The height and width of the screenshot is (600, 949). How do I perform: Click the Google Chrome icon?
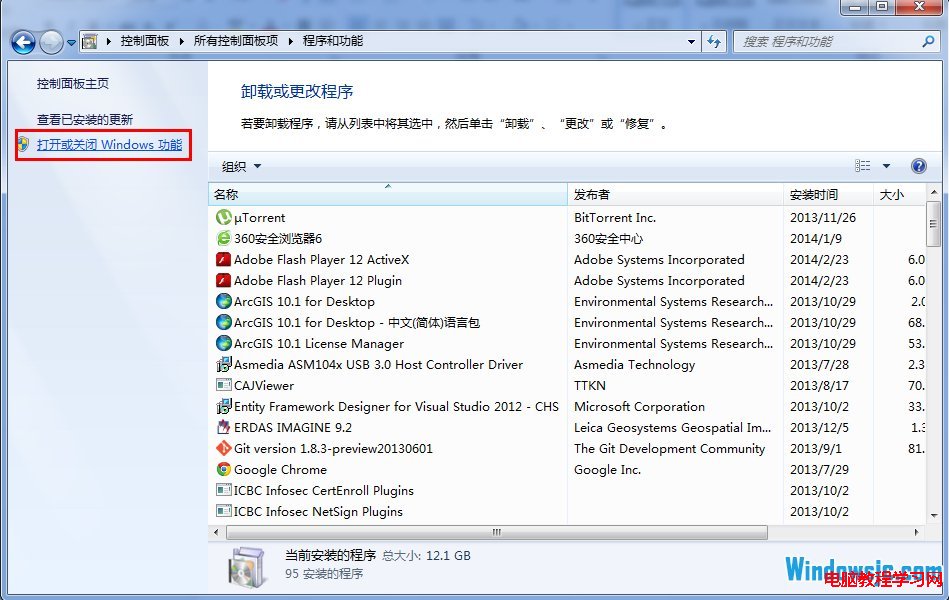click(223, 469)
